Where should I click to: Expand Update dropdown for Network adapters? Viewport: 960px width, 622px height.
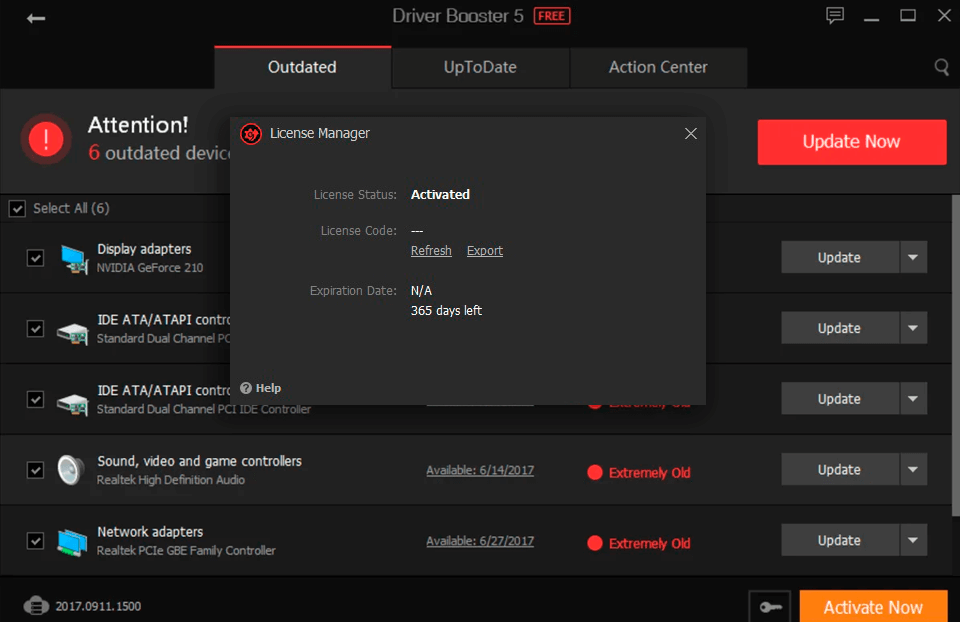click(913, 540)
